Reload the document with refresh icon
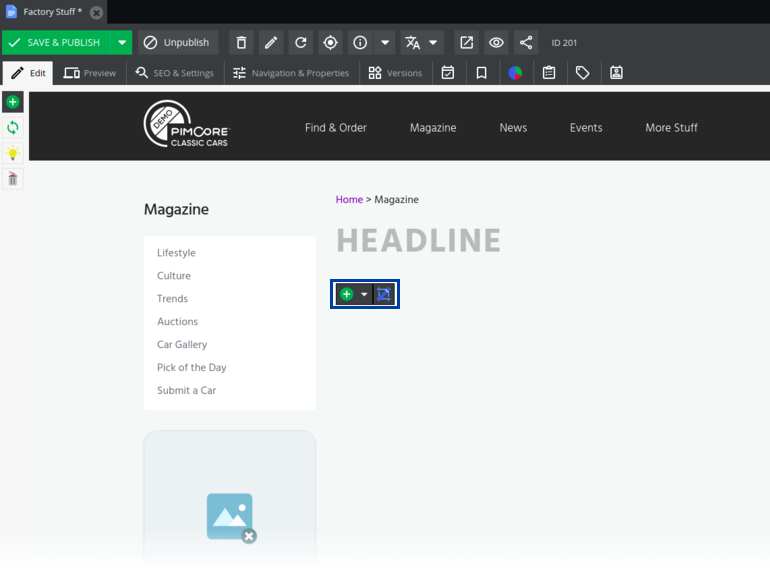The image size is (770, 572). click(x=301, y=43)
